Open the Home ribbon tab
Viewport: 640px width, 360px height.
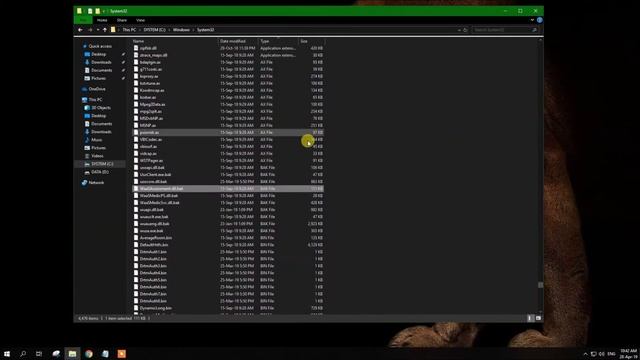point(102,20)
